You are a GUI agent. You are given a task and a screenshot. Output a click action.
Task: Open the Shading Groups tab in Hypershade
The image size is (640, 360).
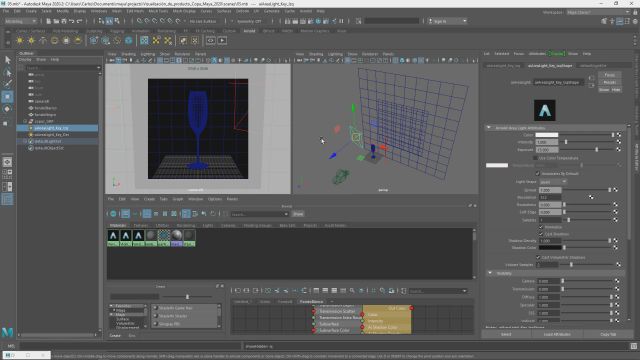[x=257, y=225]
